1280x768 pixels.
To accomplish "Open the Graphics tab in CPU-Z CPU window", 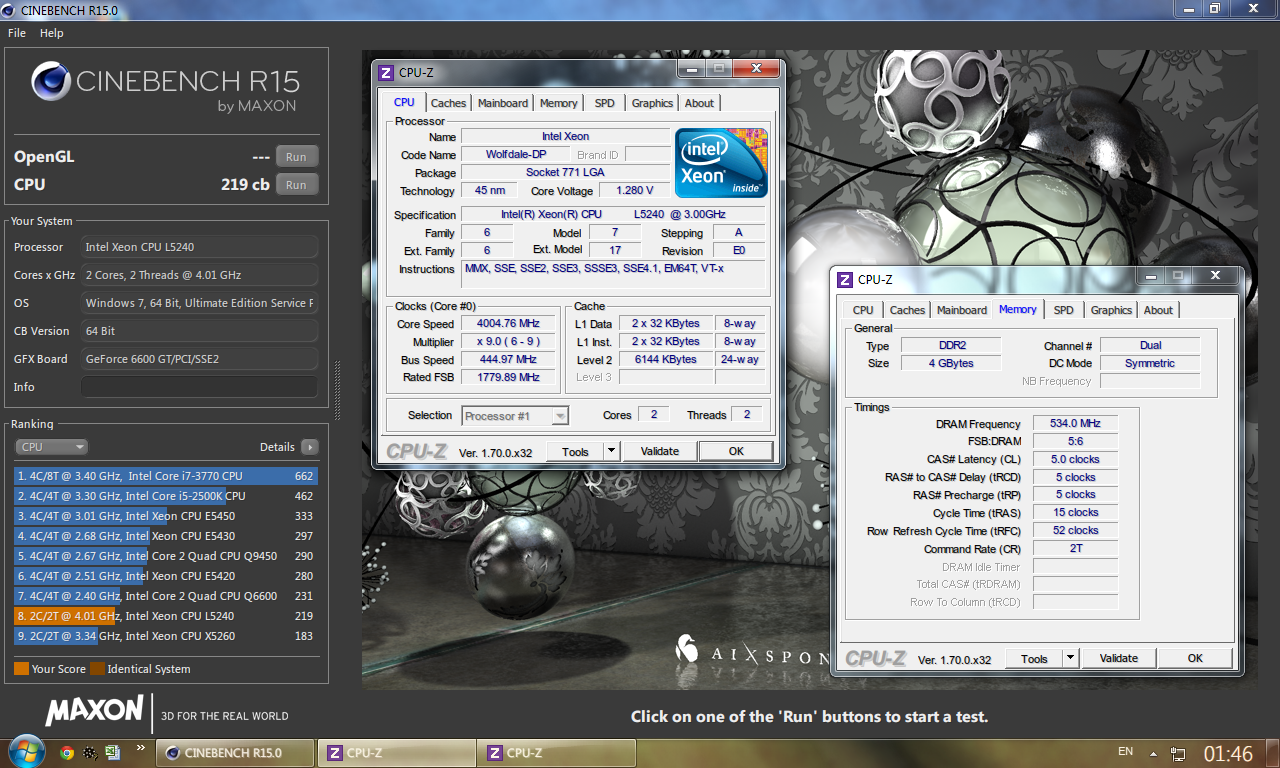I will coord(652,103).
